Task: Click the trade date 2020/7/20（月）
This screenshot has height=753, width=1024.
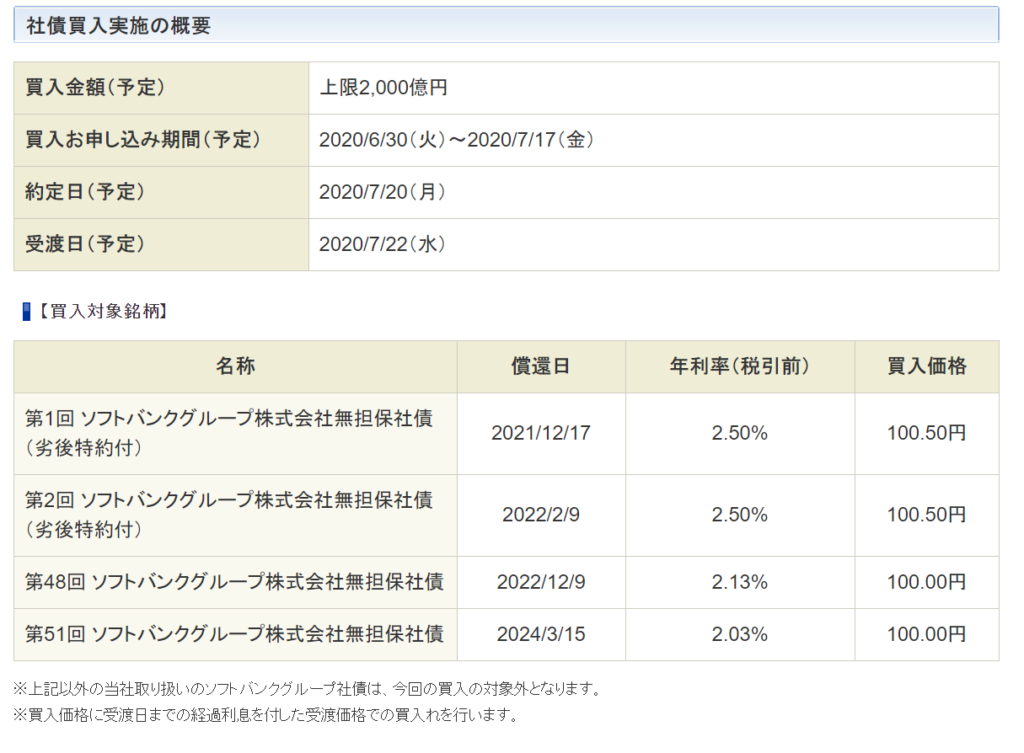Action: (x=384, y=192)
